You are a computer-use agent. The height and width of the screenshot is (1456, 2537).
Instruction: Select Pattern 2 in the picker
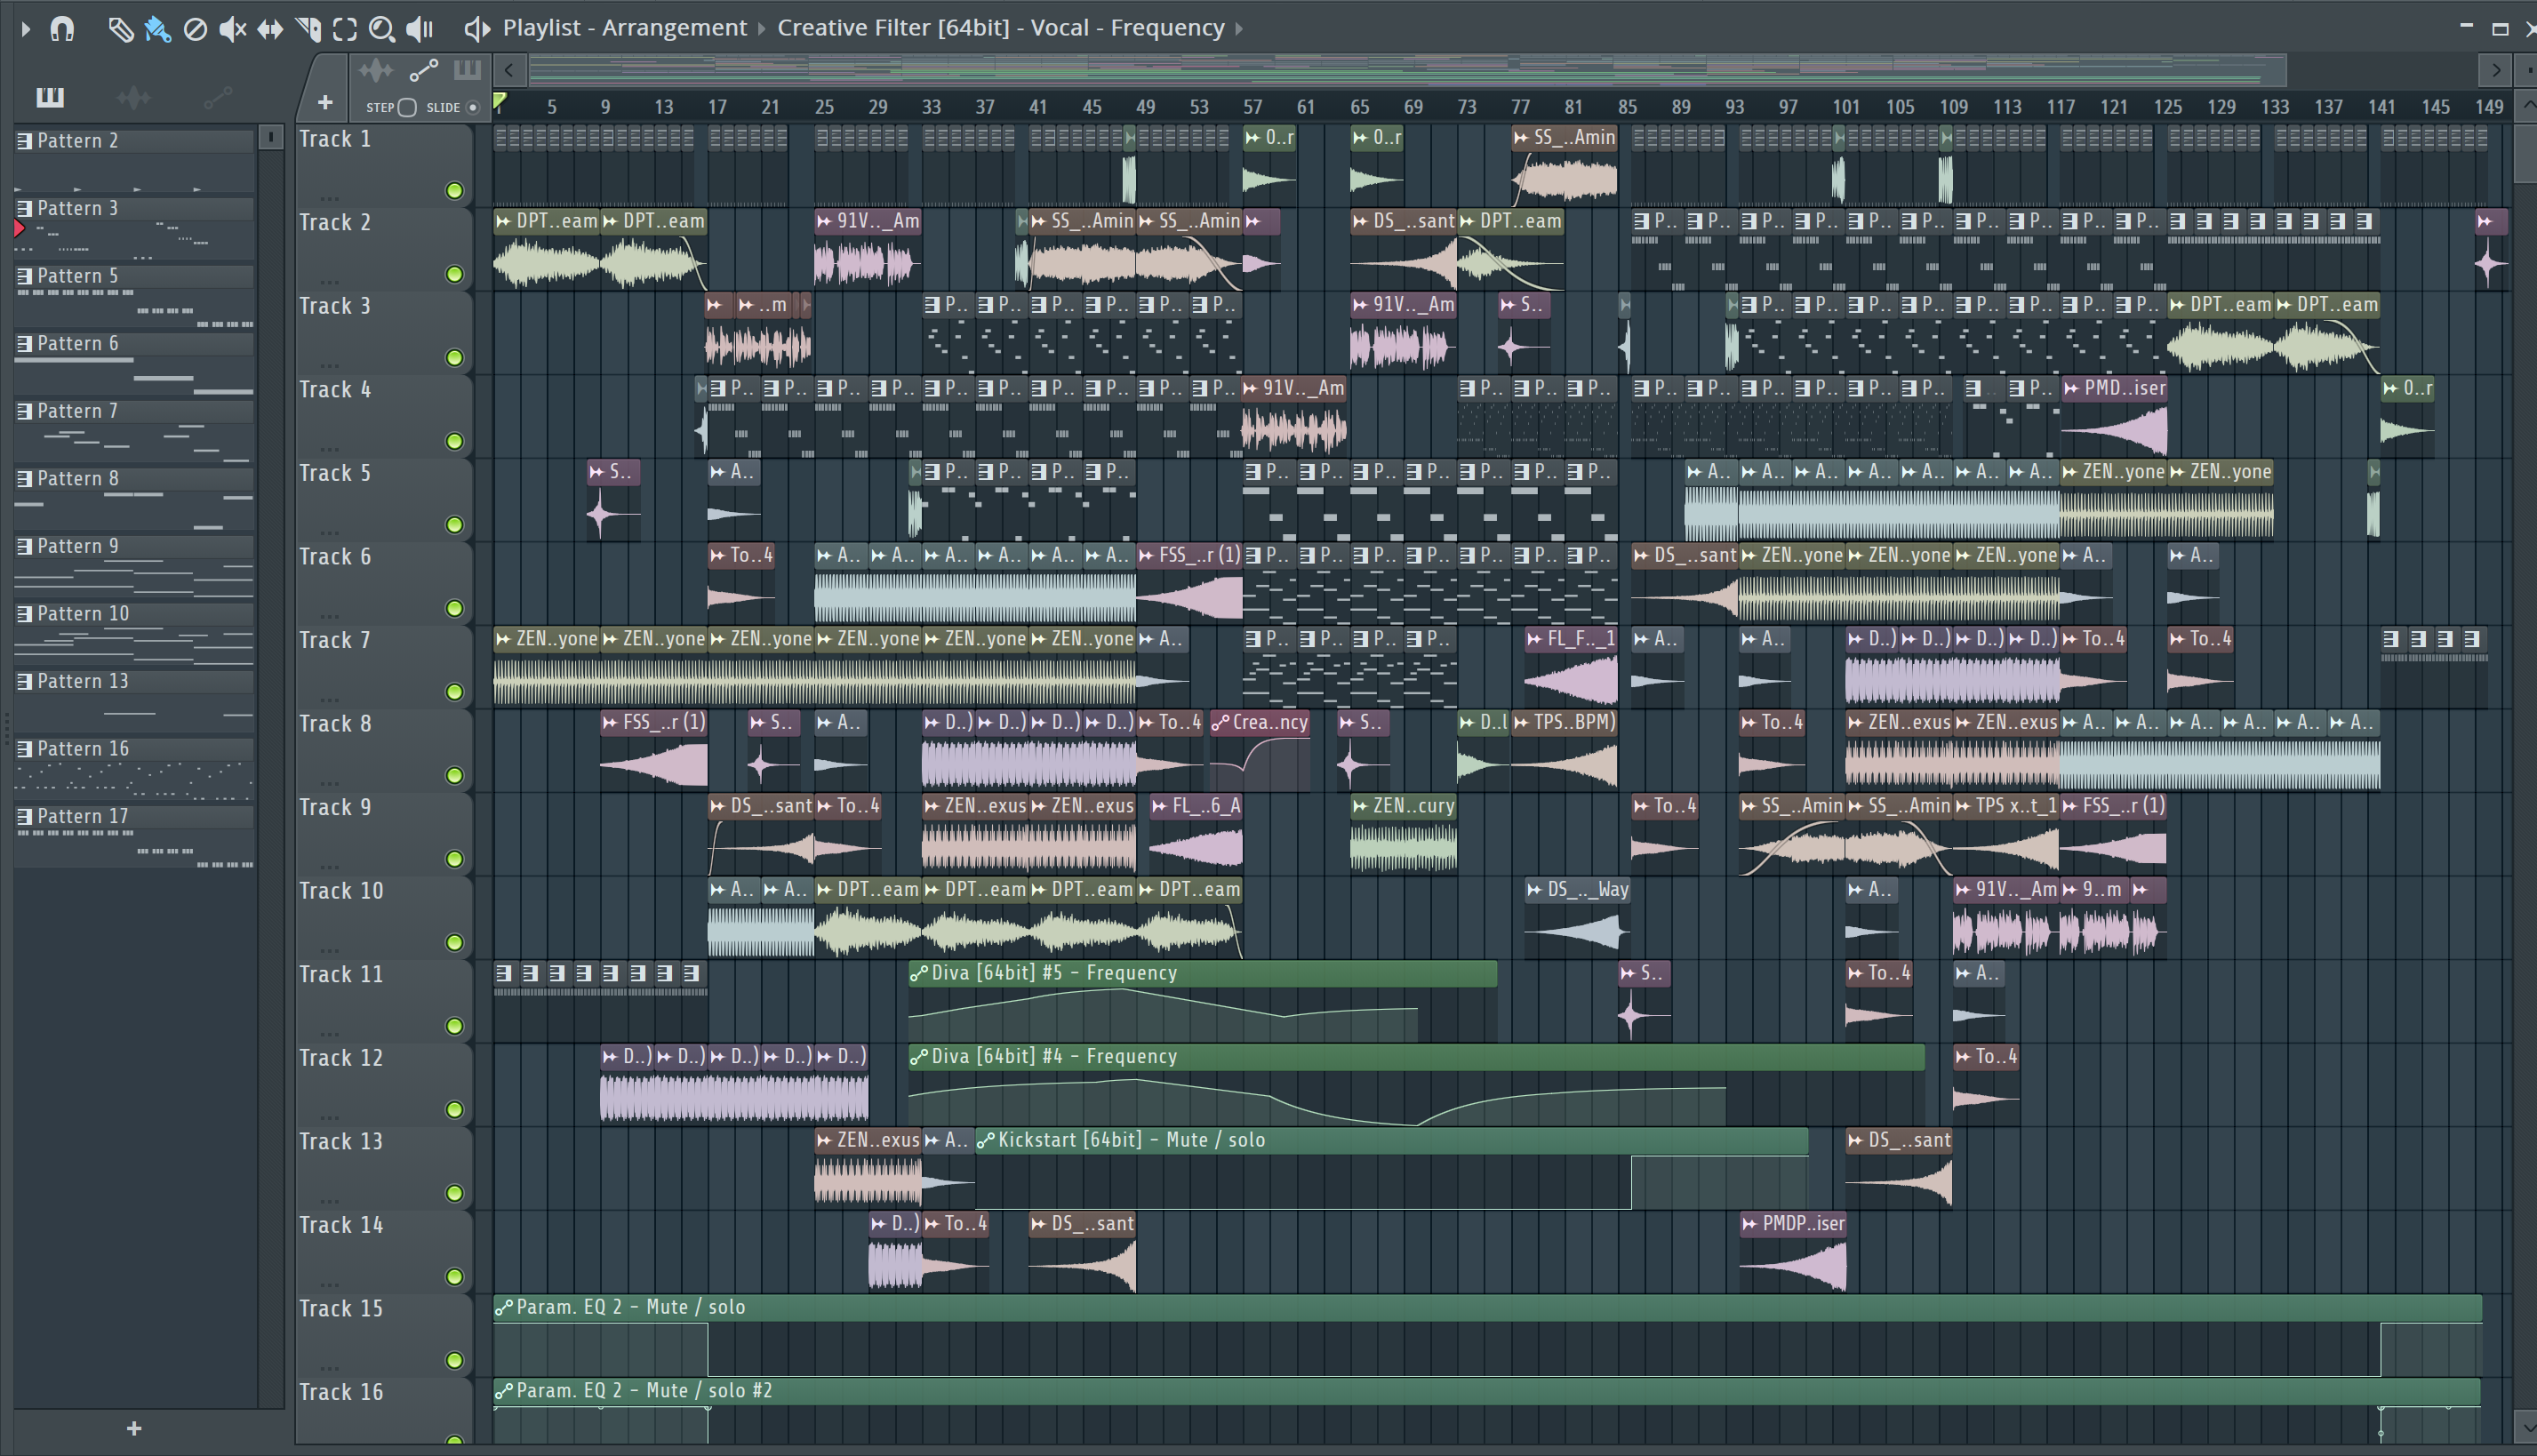134,141
